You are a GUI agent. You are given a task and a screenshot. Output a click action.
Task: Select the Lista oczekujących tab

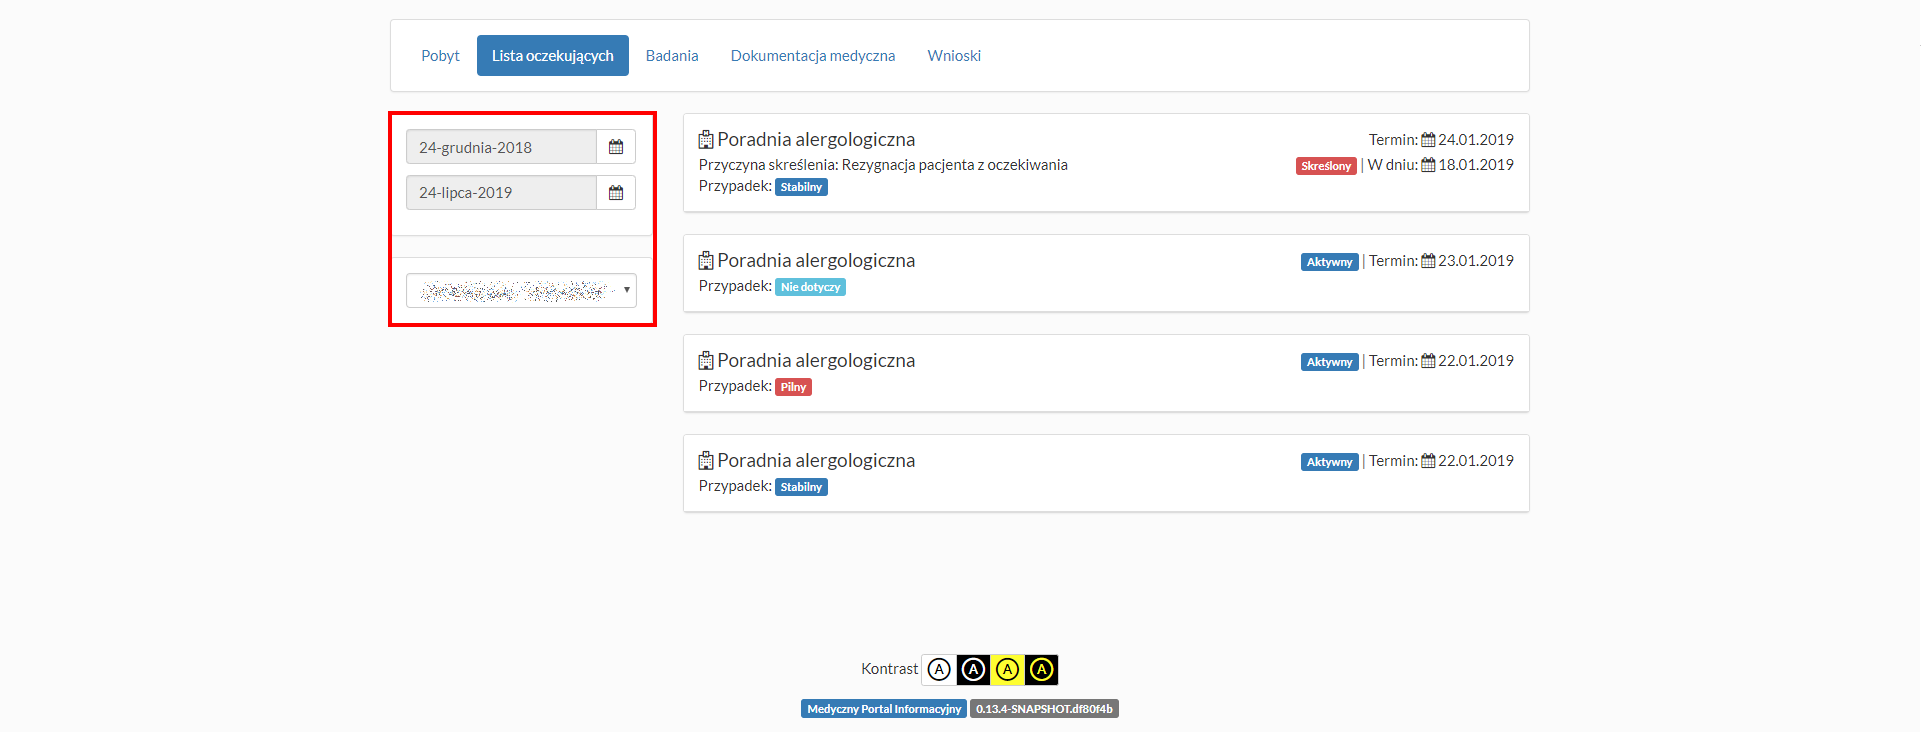pos(553,56)
